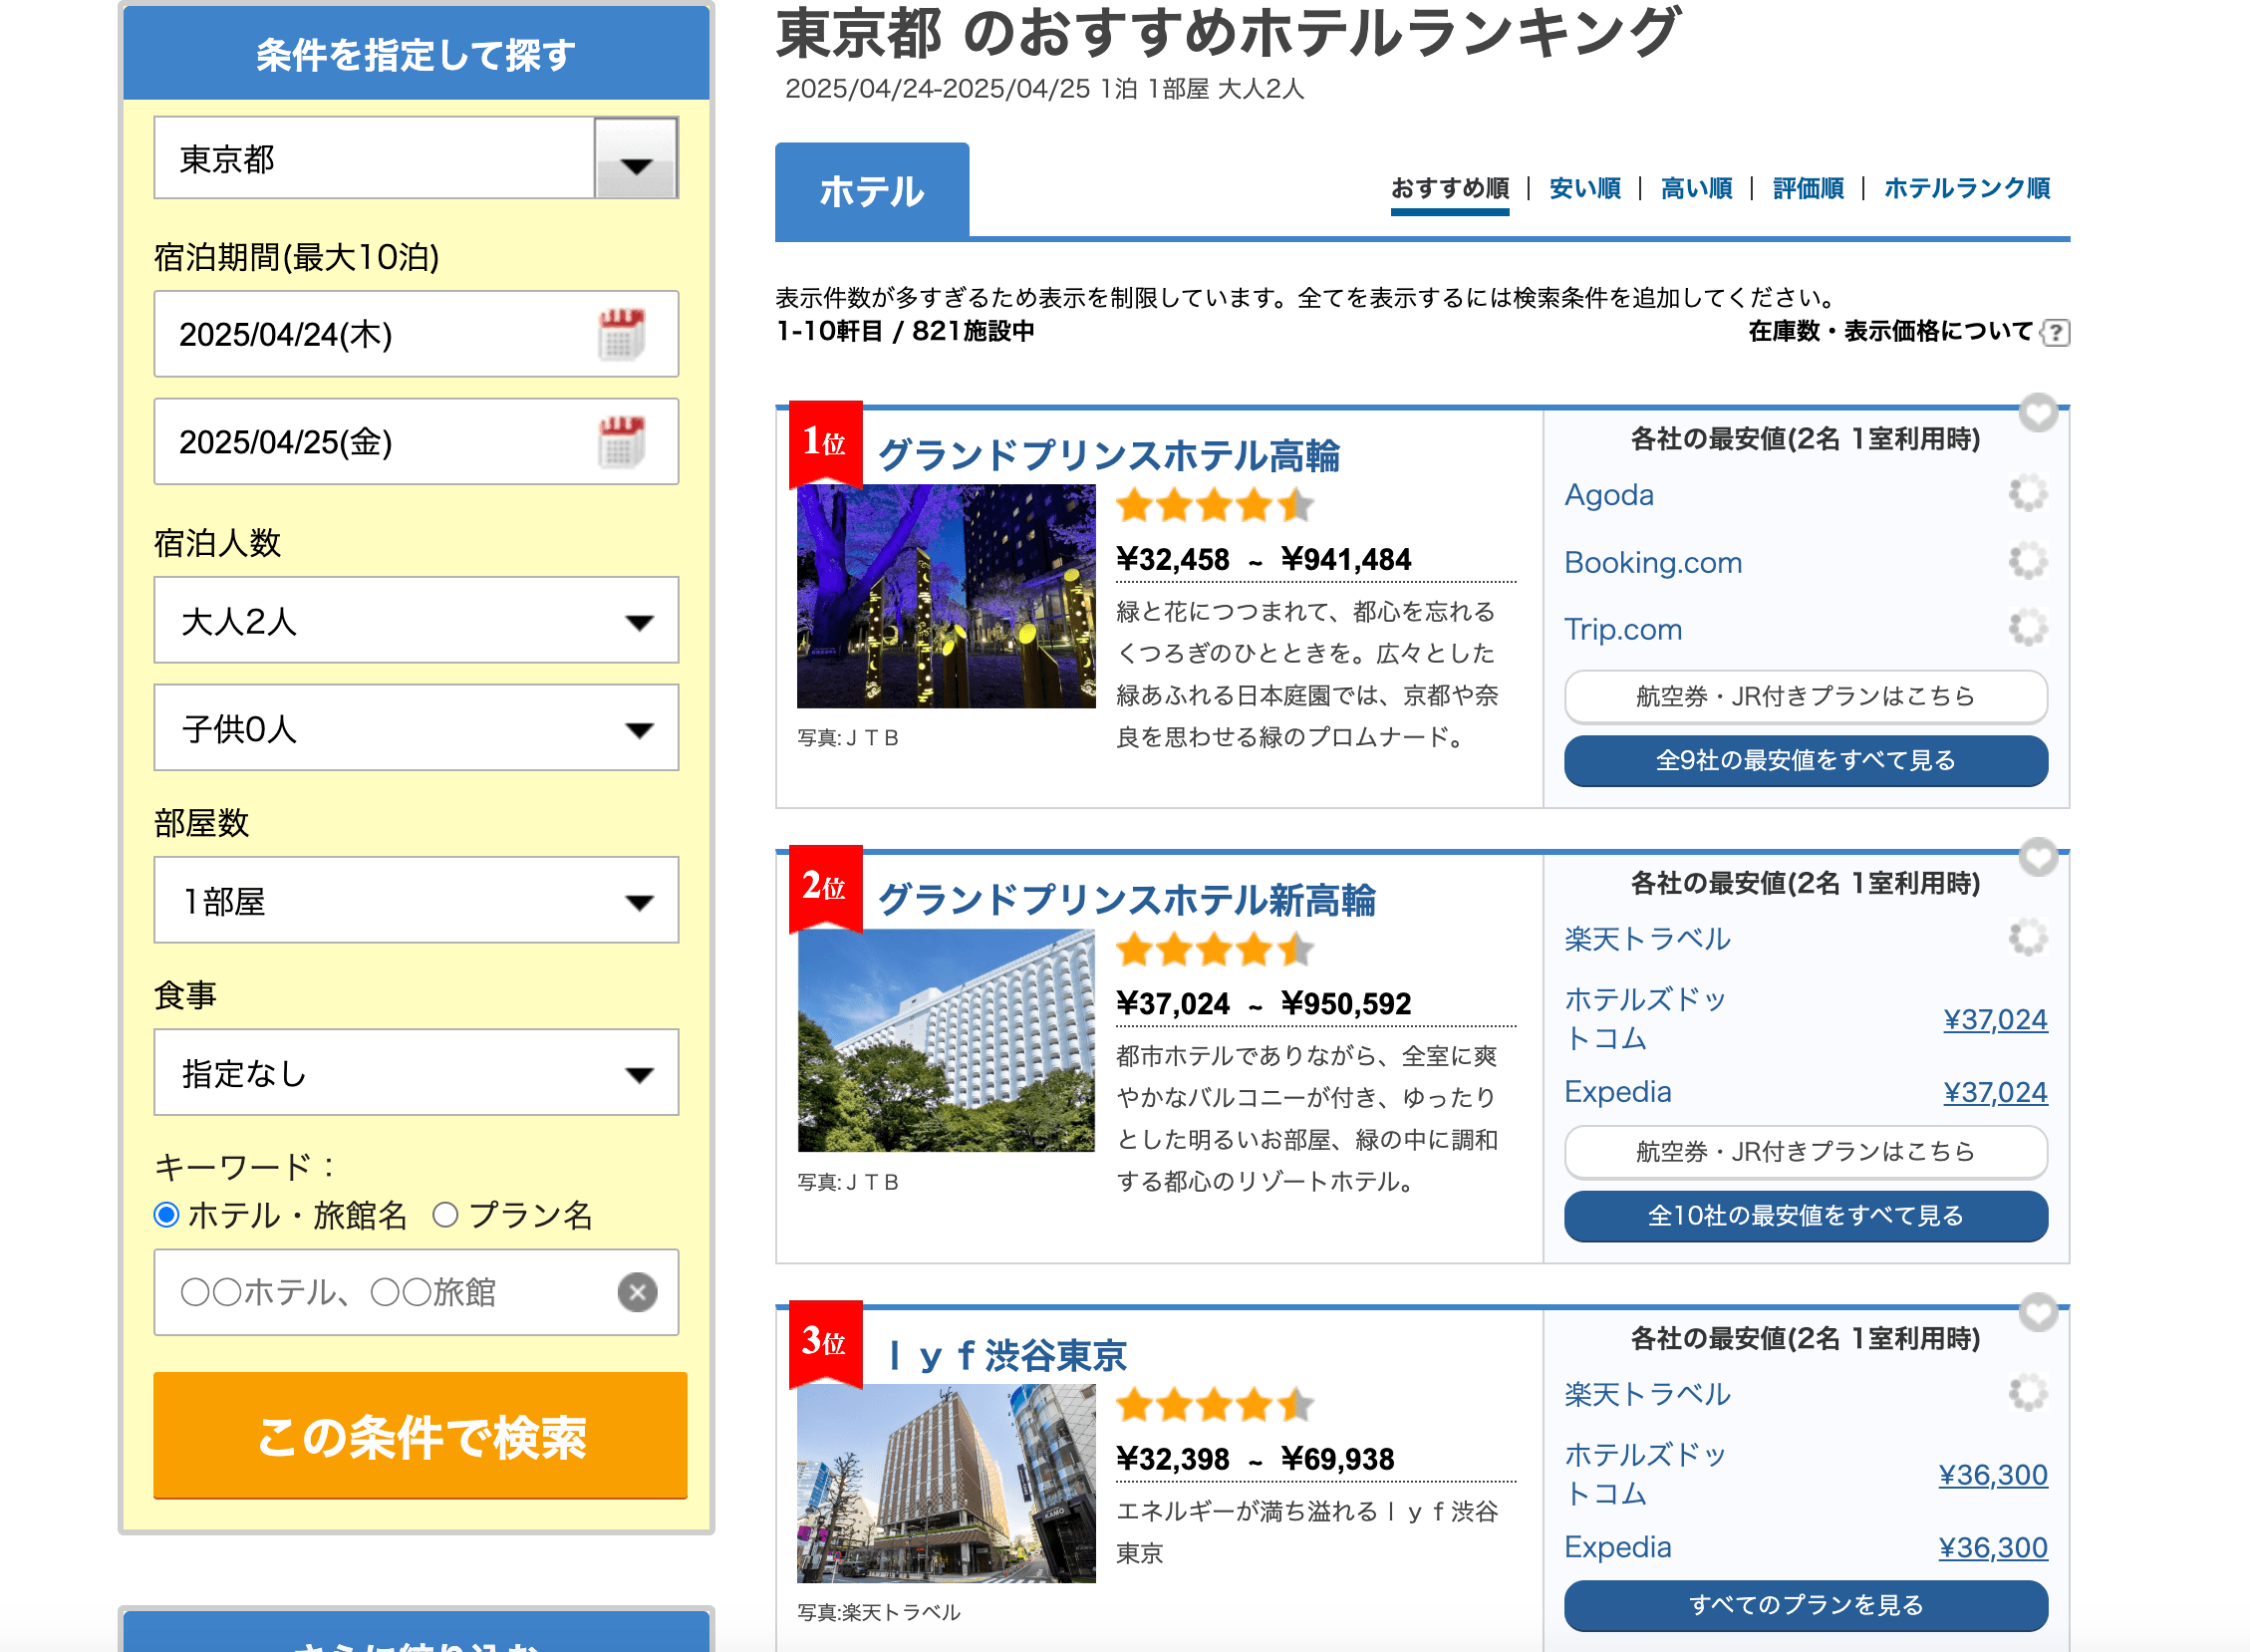Screen dimensions: 2250x1652
Task: Open 子供0人 children dropdown
Action: coord(416,728)
